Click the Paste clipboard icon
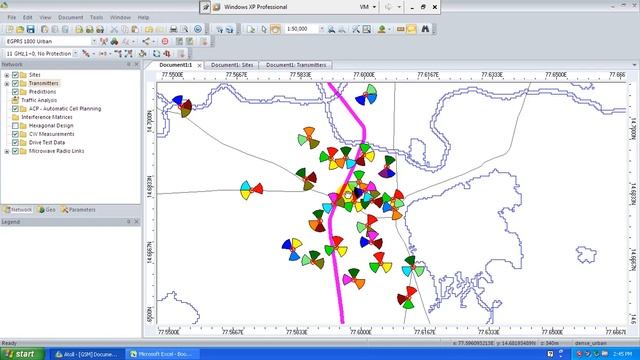Screen dimensions: 640x360 click(134, 29)
